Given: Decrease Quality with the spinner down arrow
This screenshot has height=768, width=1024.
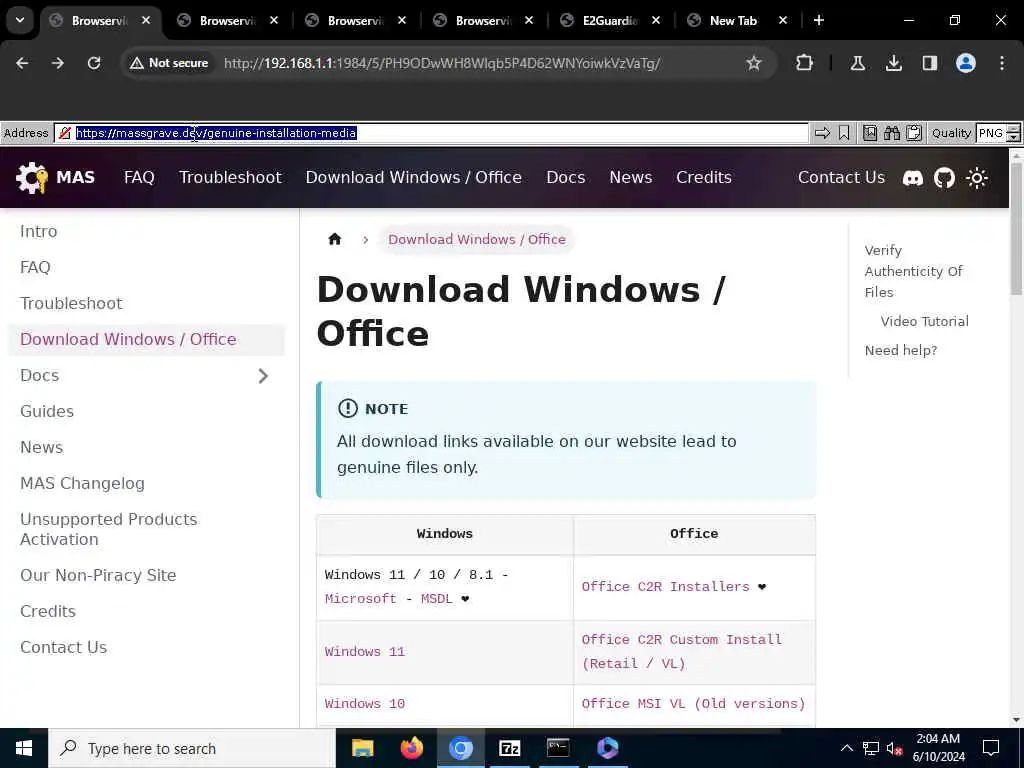Looking at the screenshot, I should (x=1014, y=138).
